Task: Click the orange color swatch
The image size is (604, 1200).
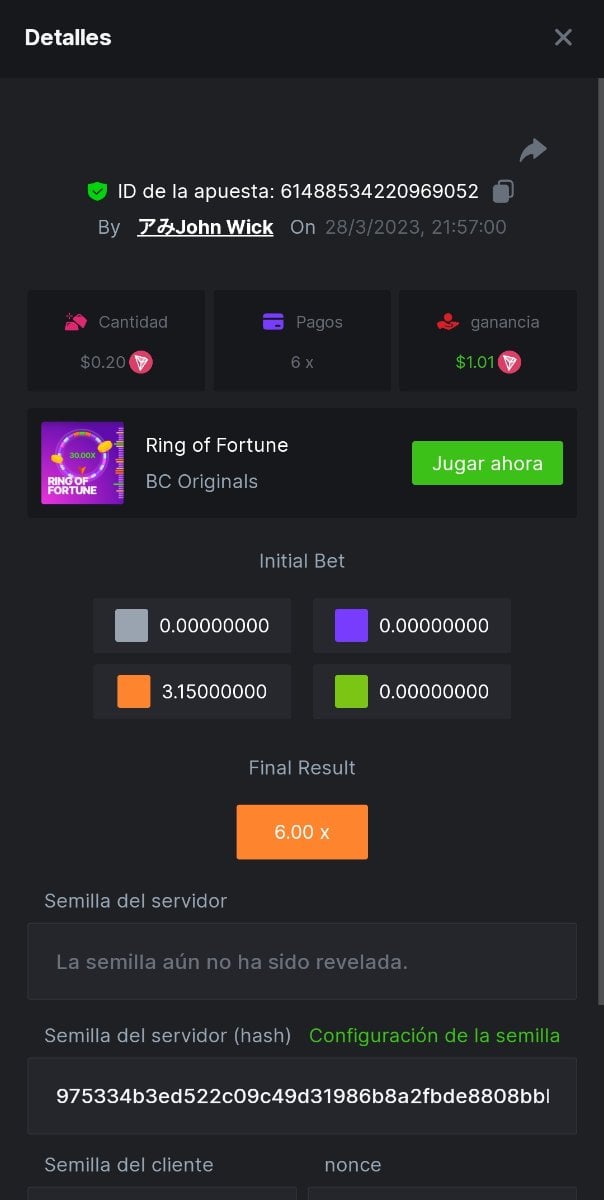Action: point(133,692)
